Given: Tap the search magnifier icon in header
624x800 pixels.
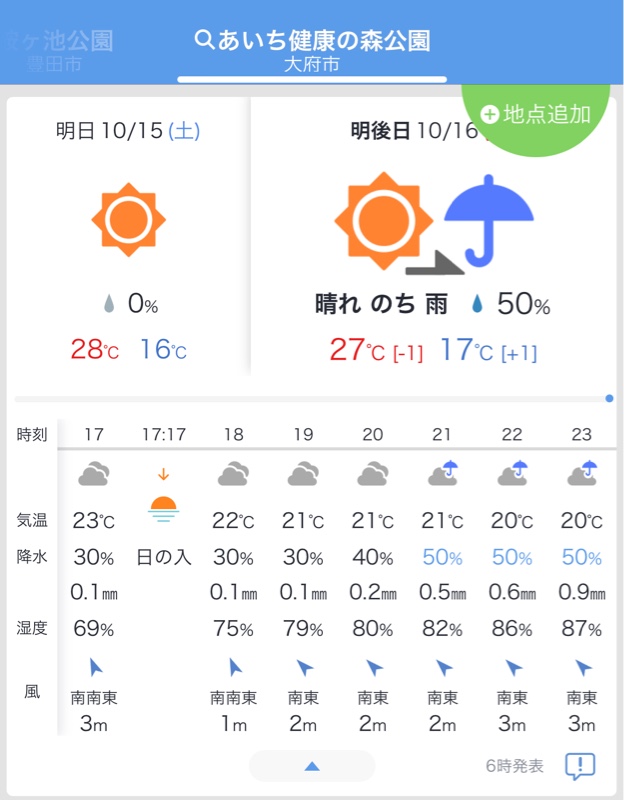Looking at the screenshot, I should pyautogui.click(x=204, y=40).
